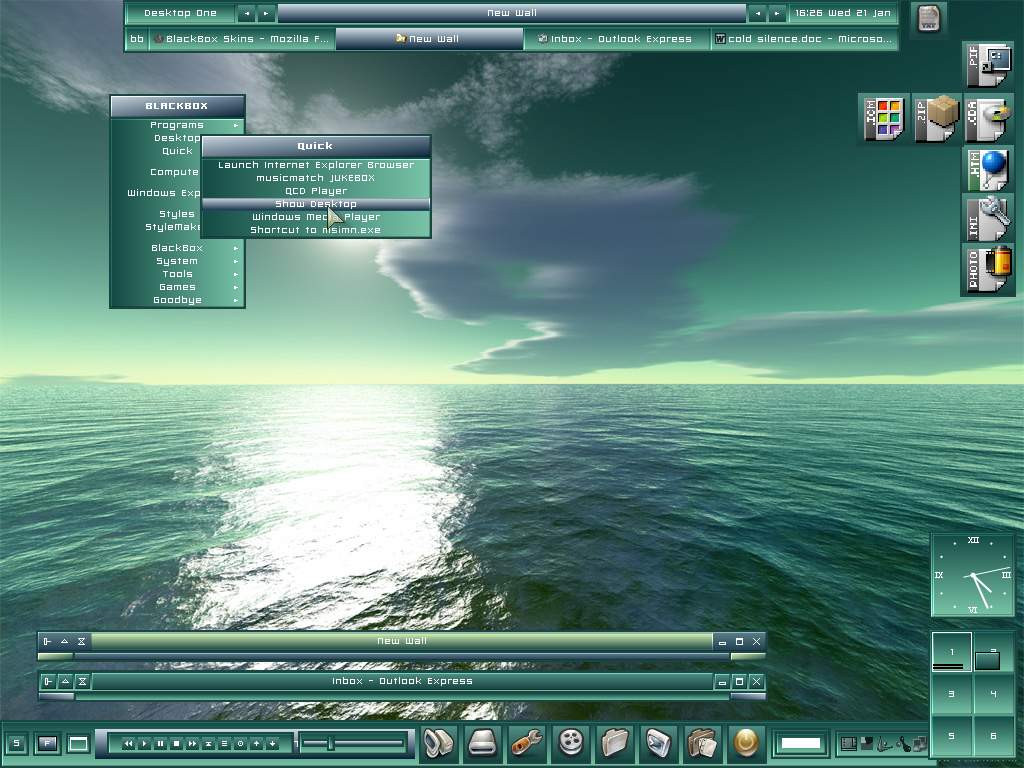
Task: Launch the hard drive icon in the dock
Action: (483, 743)
